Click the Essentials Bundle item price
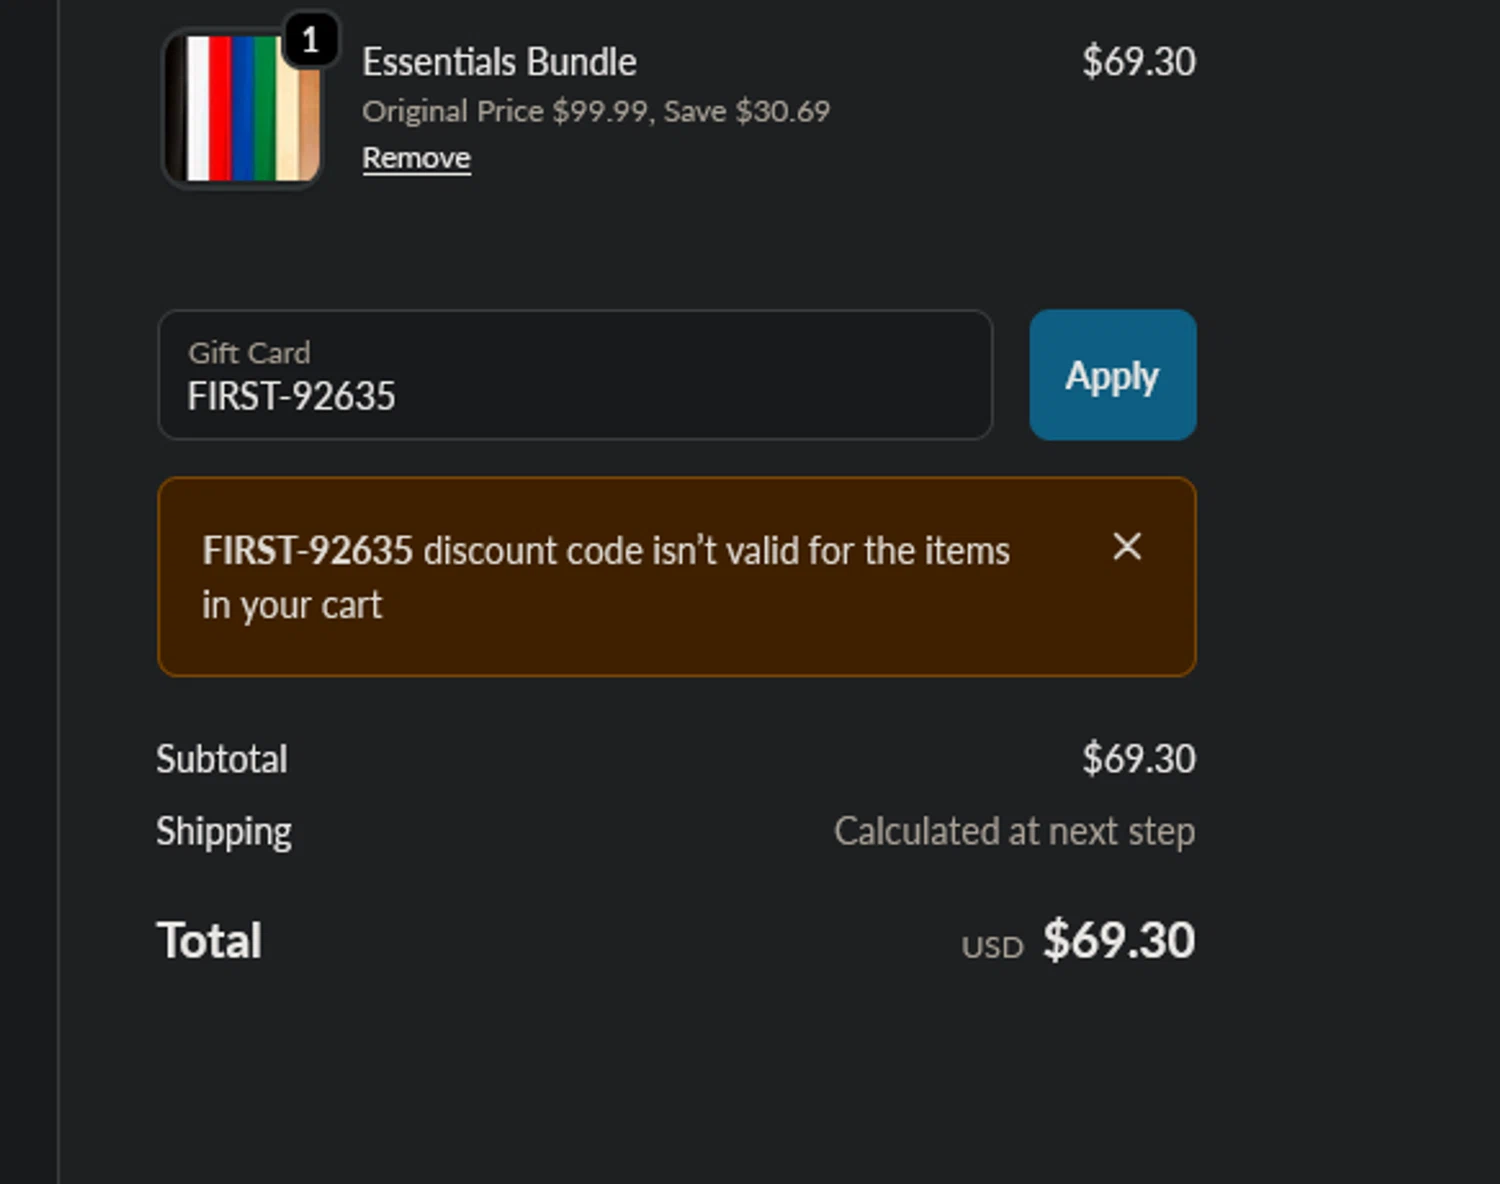 [x=1138, y=62]
